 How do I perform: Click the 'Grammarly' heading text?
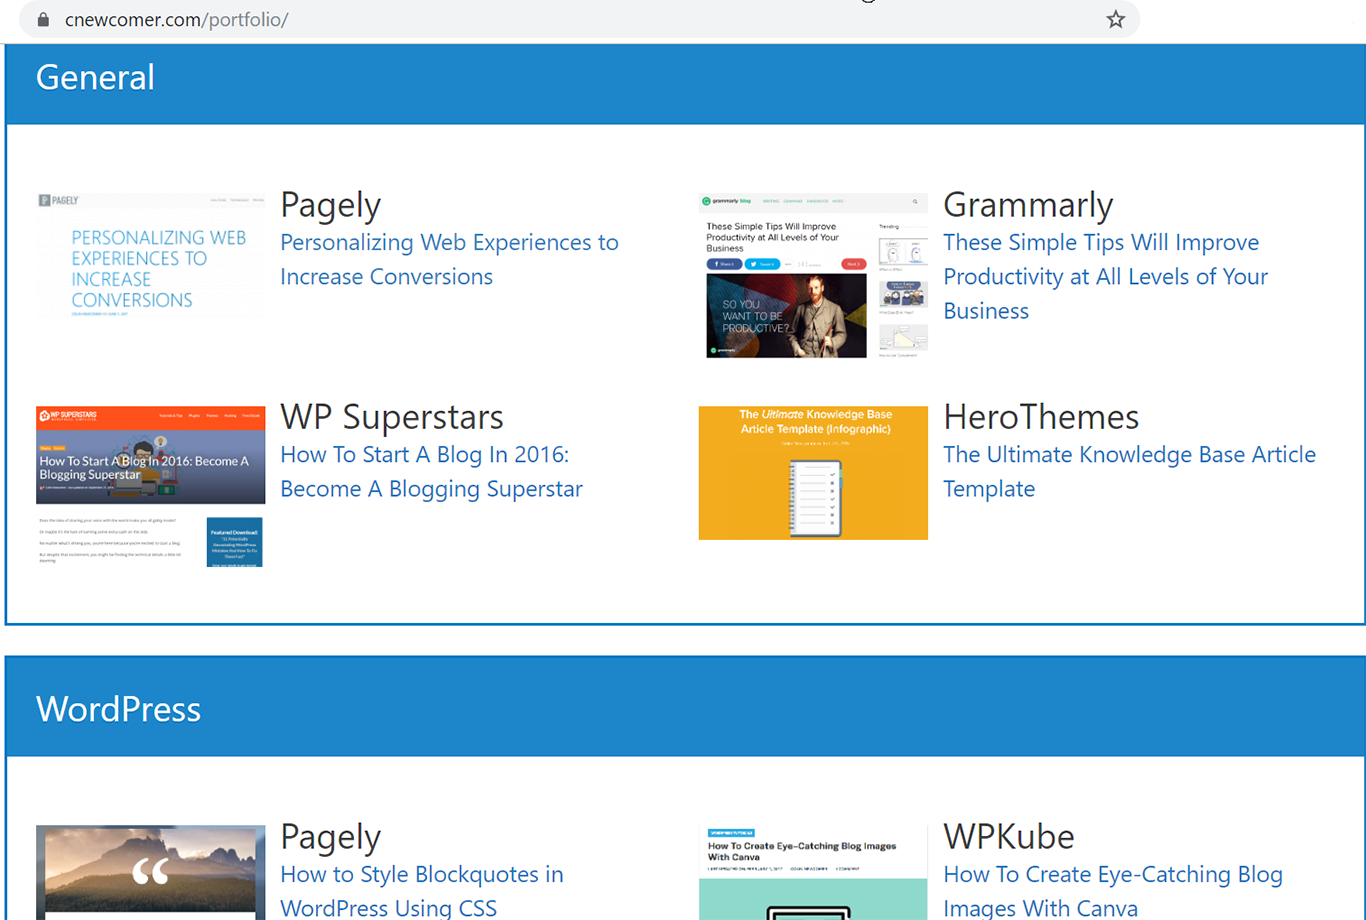1028,205
